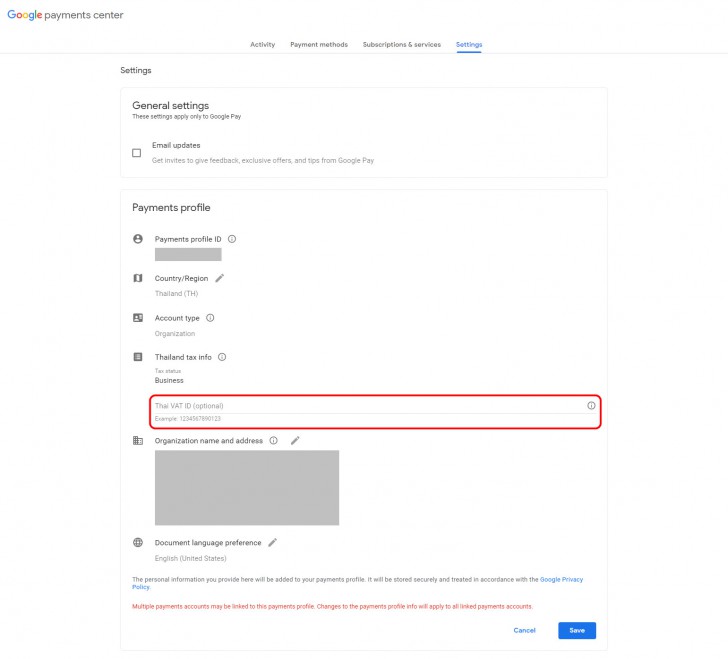
Task: Click the 'Thailand (TH)' country value
Action: (176, 294)
